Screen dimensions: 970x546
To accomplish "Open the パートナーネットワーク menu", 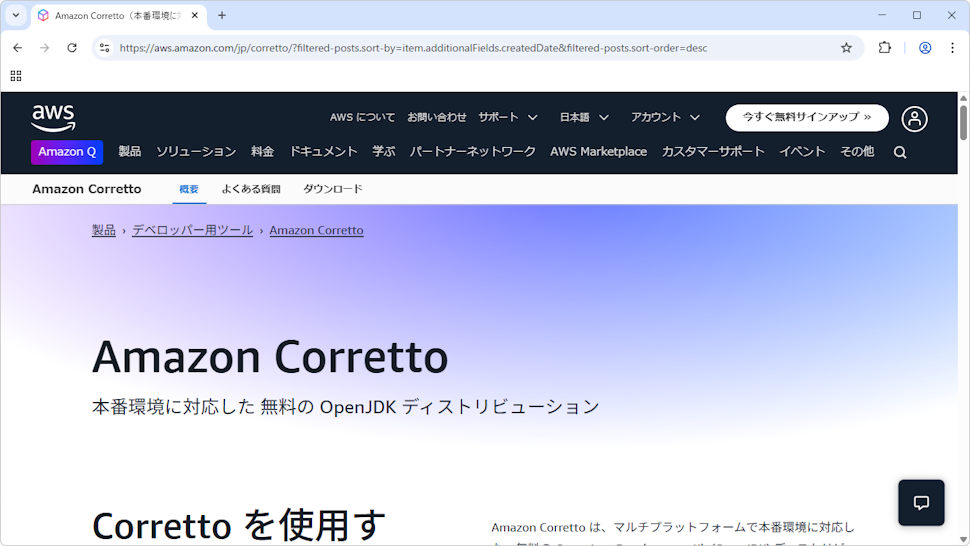I will click(473, 151).
